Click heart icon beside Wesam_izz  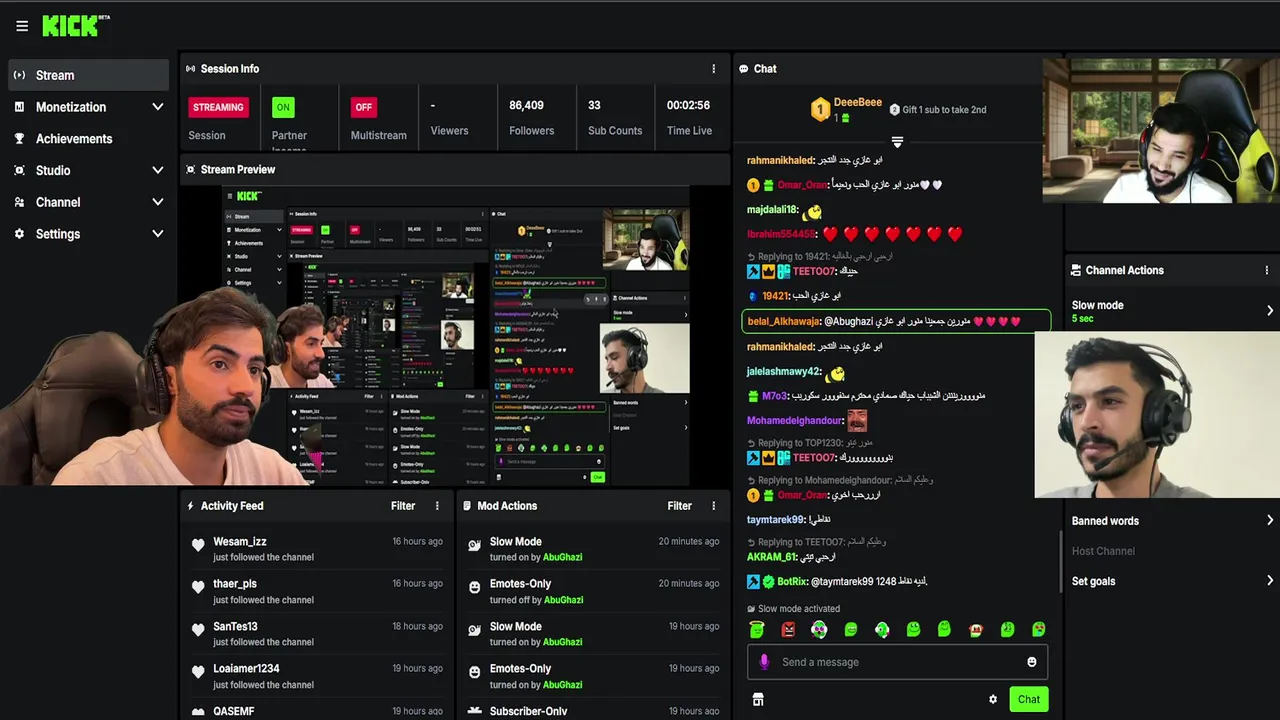198,545
